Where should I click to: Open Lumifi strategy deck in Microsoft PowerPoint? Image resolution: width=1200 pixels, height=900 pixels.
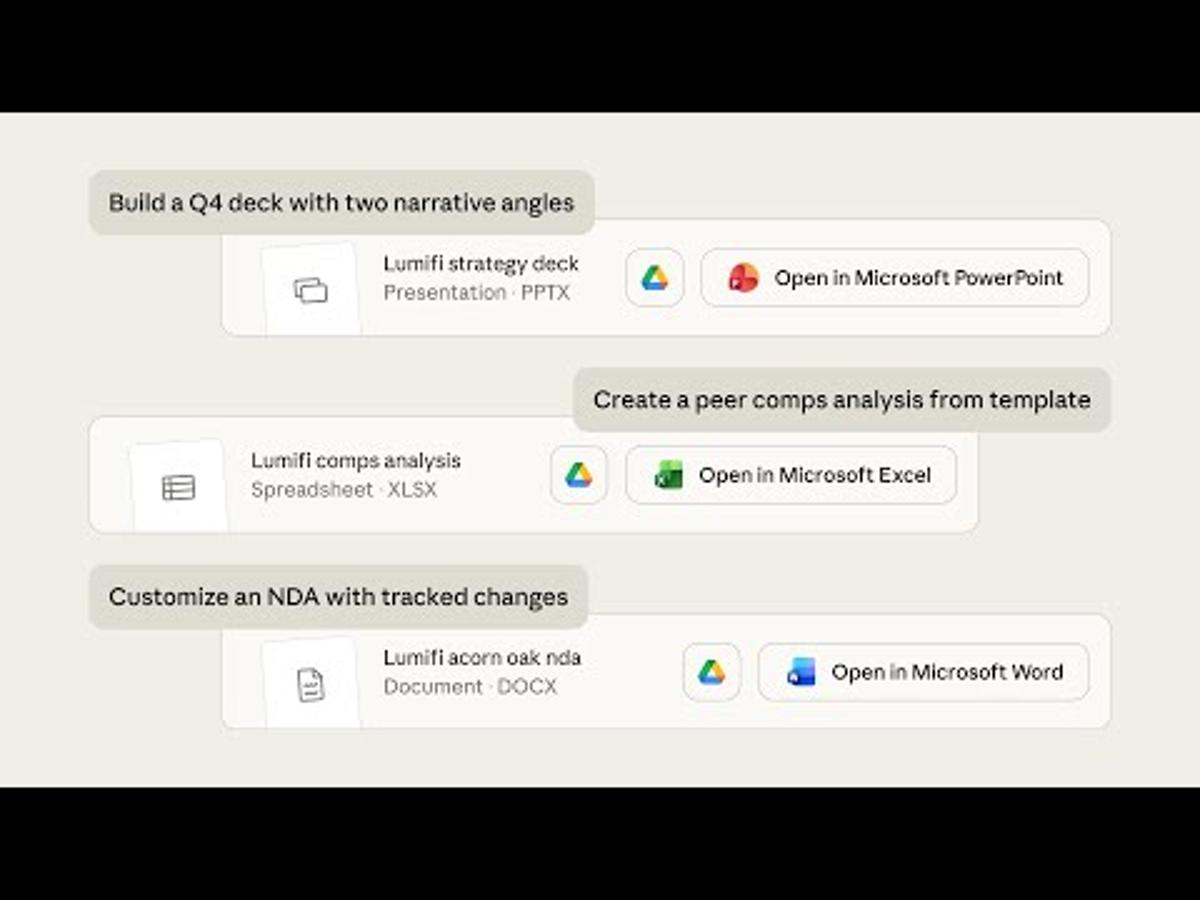893,278
